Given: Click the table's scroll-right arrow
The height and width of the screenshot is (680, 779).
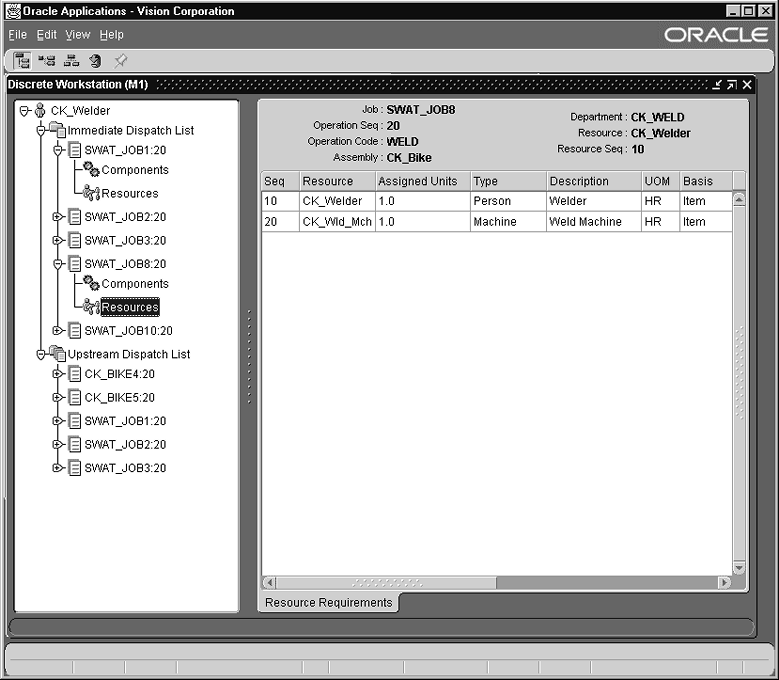Looking at the screenshot, I should coord(724,582).
